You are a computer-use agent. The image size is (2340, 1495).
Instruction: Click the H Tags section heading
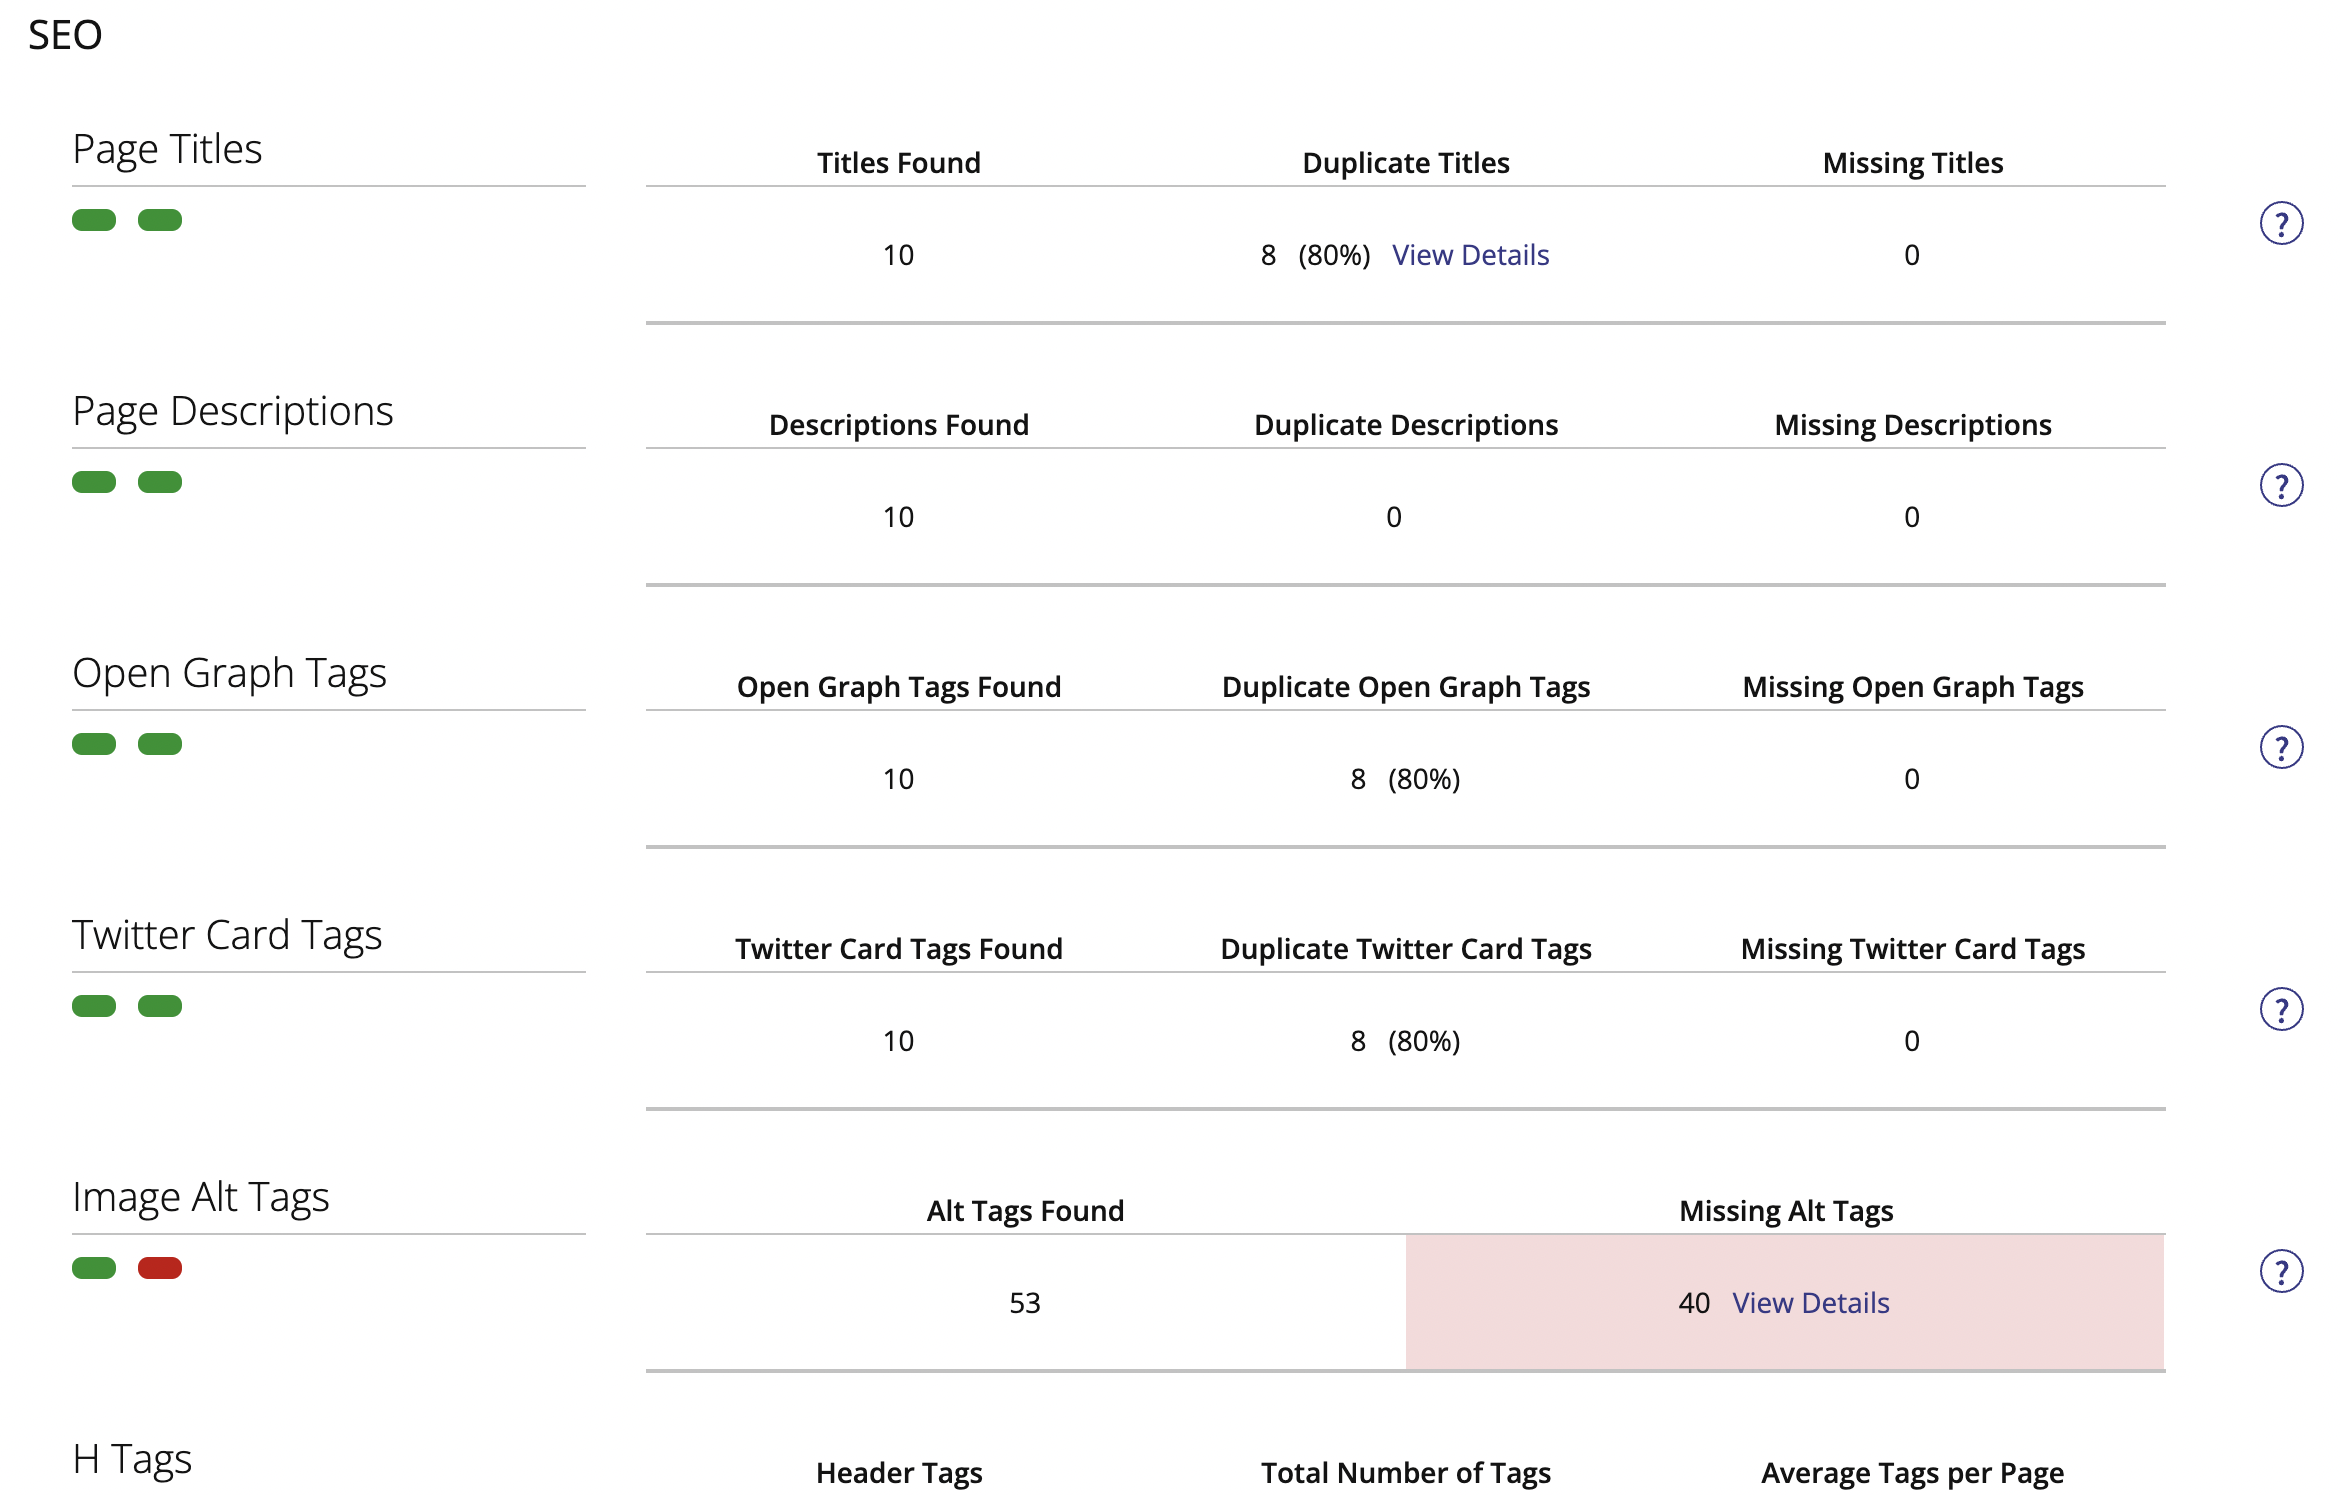click(132, 1459)
